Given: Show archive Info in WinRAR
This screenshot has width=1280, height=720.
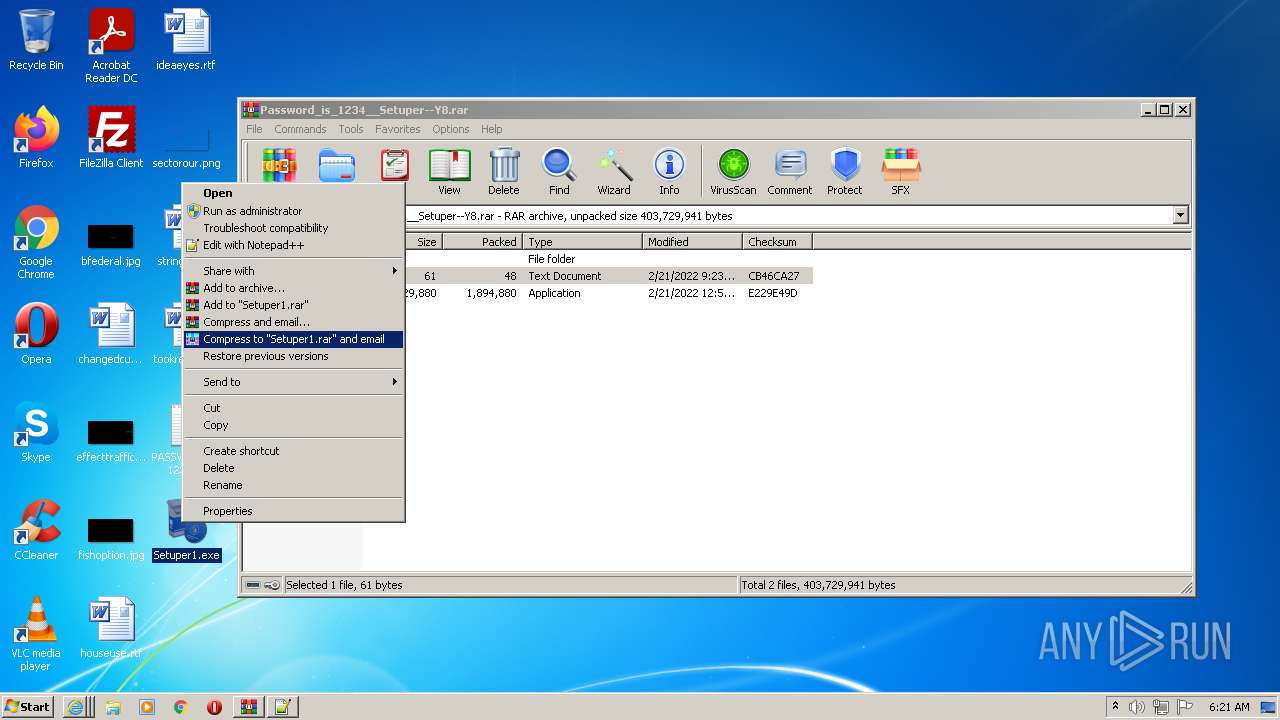Looking at the screenshot, I should click(x=669, y=172).
